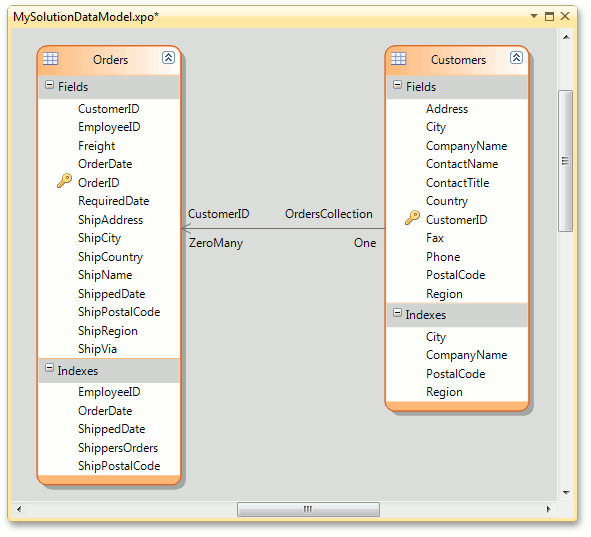The height and width of the screenshot is (537, 591).
Task: Close the MySolutionDataModel.xpo document
Action: coord(565,16)
